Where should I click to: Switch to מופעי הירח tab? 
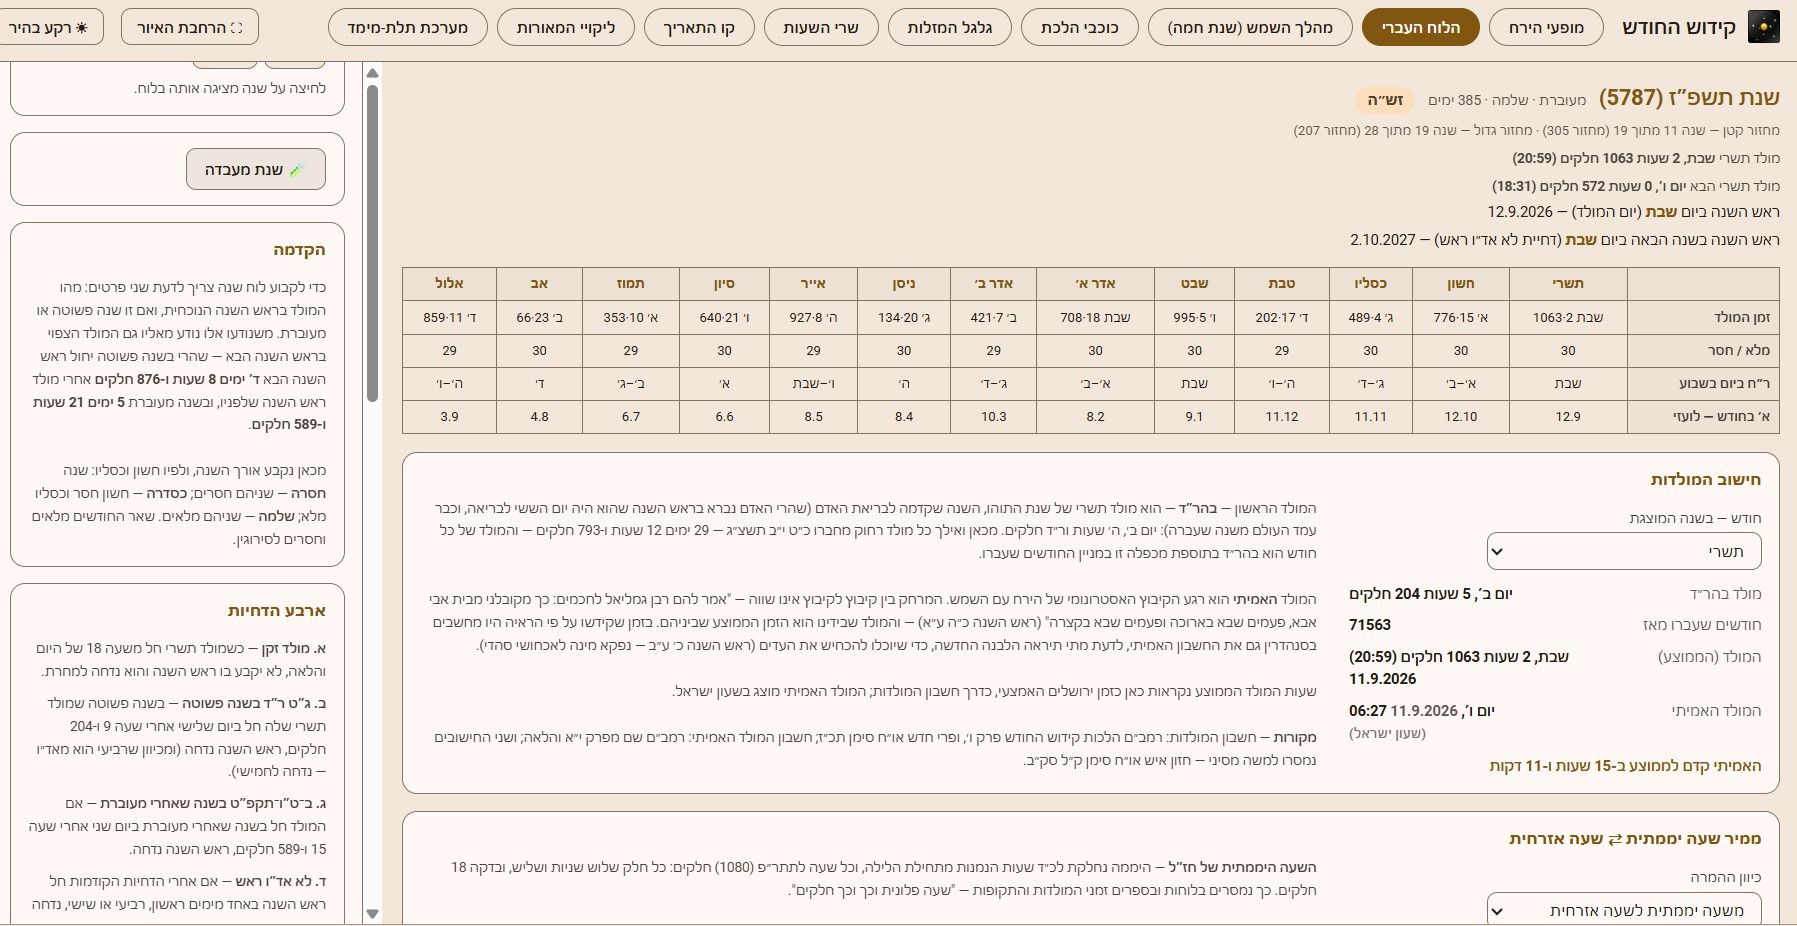coord(1546,28)
